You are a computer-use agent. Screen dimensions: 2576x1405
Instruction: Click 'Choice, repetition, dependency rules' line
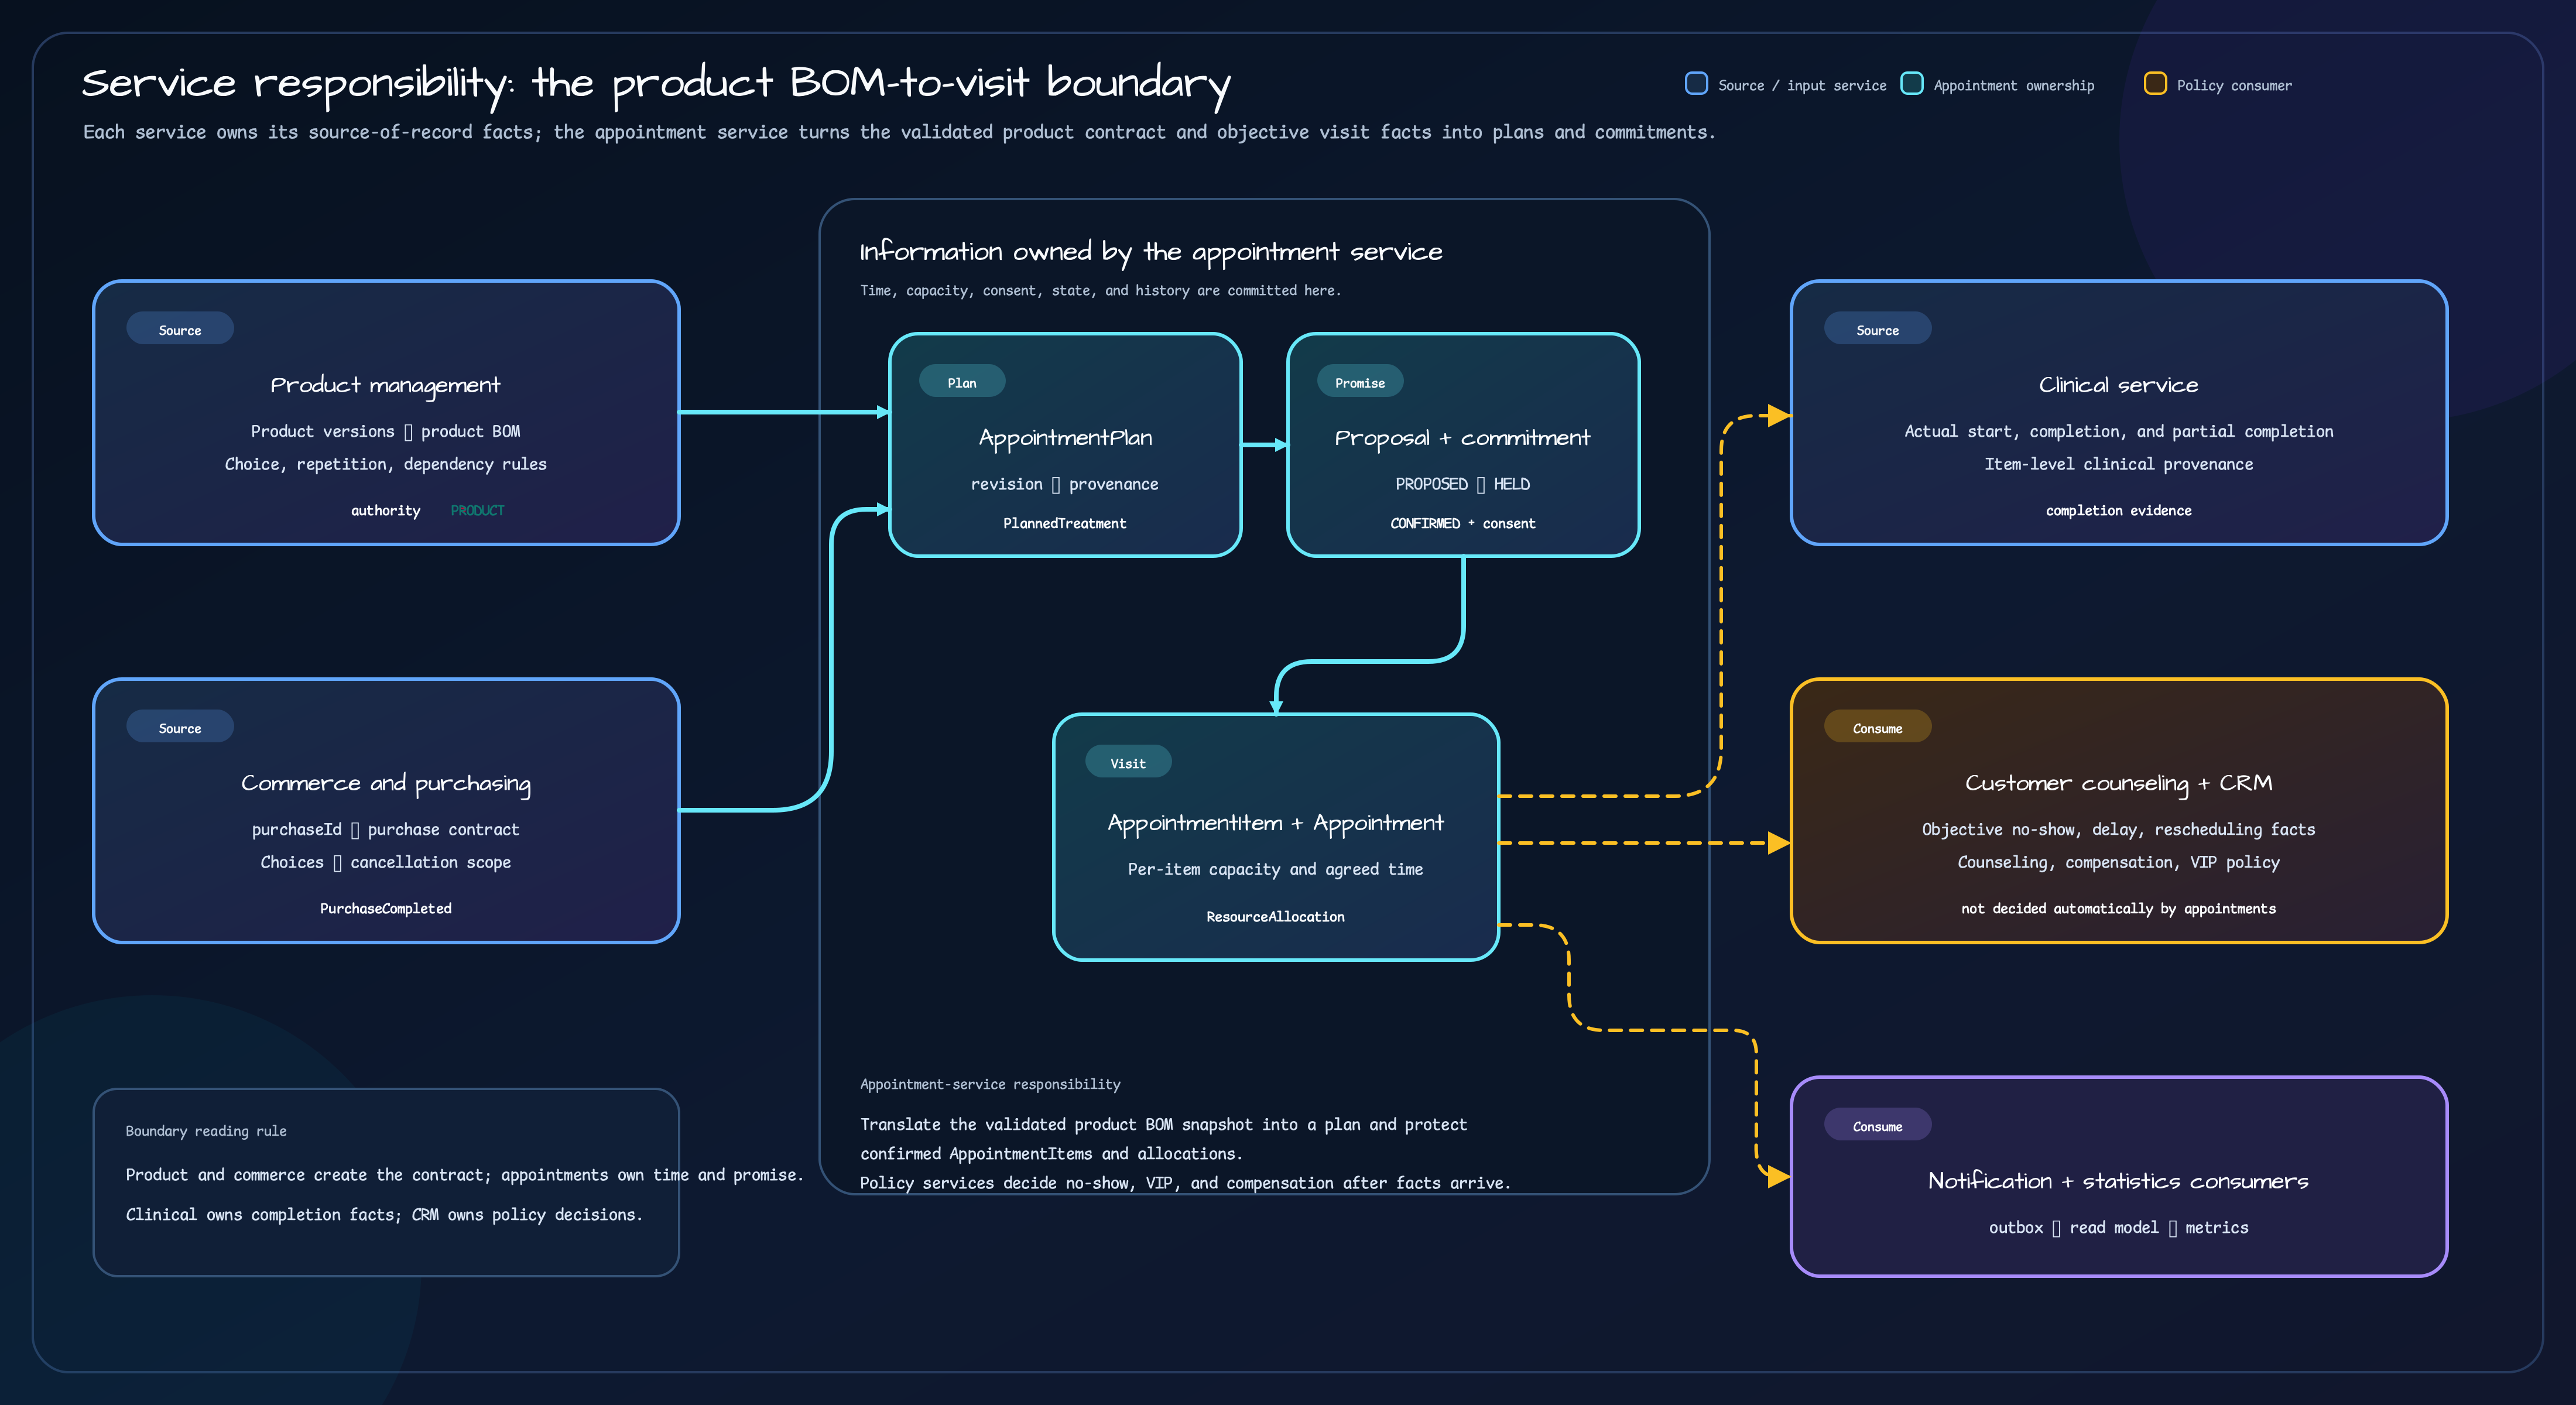coord(385,464)
